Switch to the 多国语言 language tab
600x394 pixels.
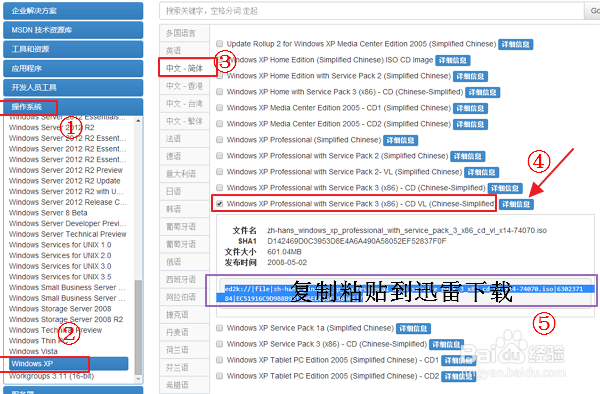(x=184, y=33)
